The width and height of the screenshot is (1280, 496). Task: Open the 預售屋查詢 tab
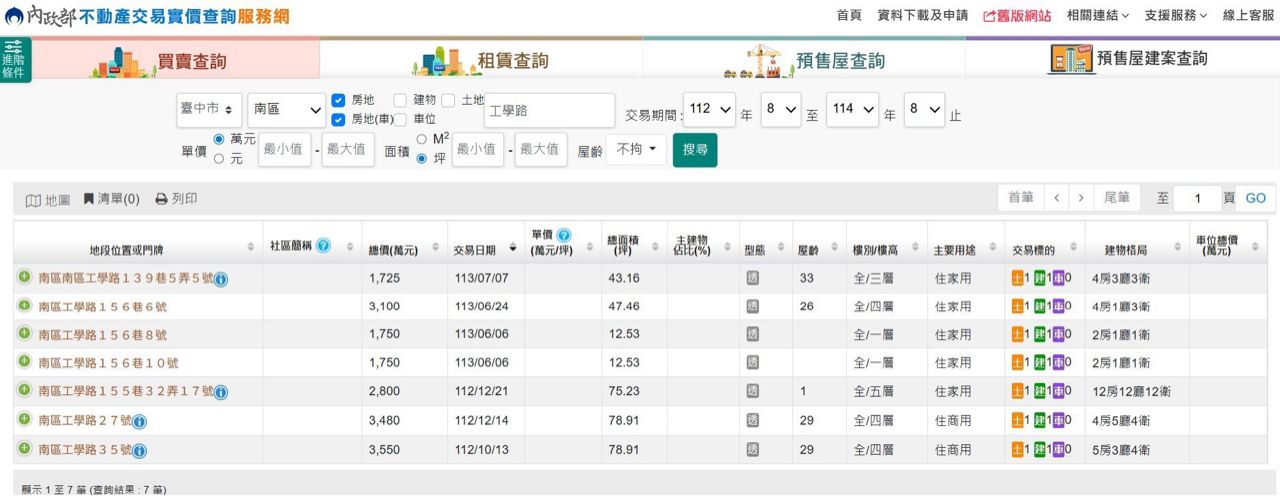click(x=804, y=60)
